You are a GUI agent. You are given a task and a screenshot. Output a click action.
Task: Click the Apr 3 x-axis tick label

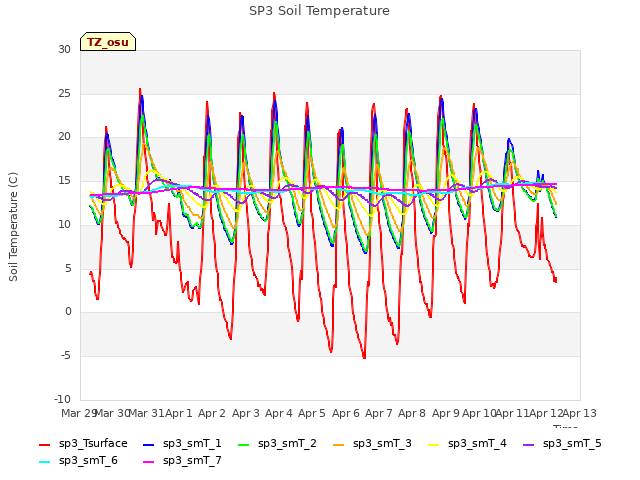tap(246, 413)
